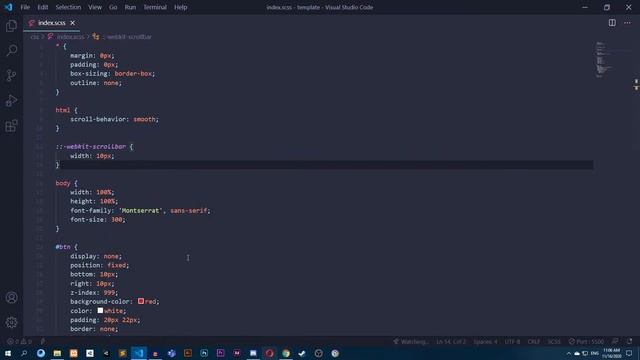640x360 pixels.
Task: Click the Watching Sass status item
Action: point(411,341)
